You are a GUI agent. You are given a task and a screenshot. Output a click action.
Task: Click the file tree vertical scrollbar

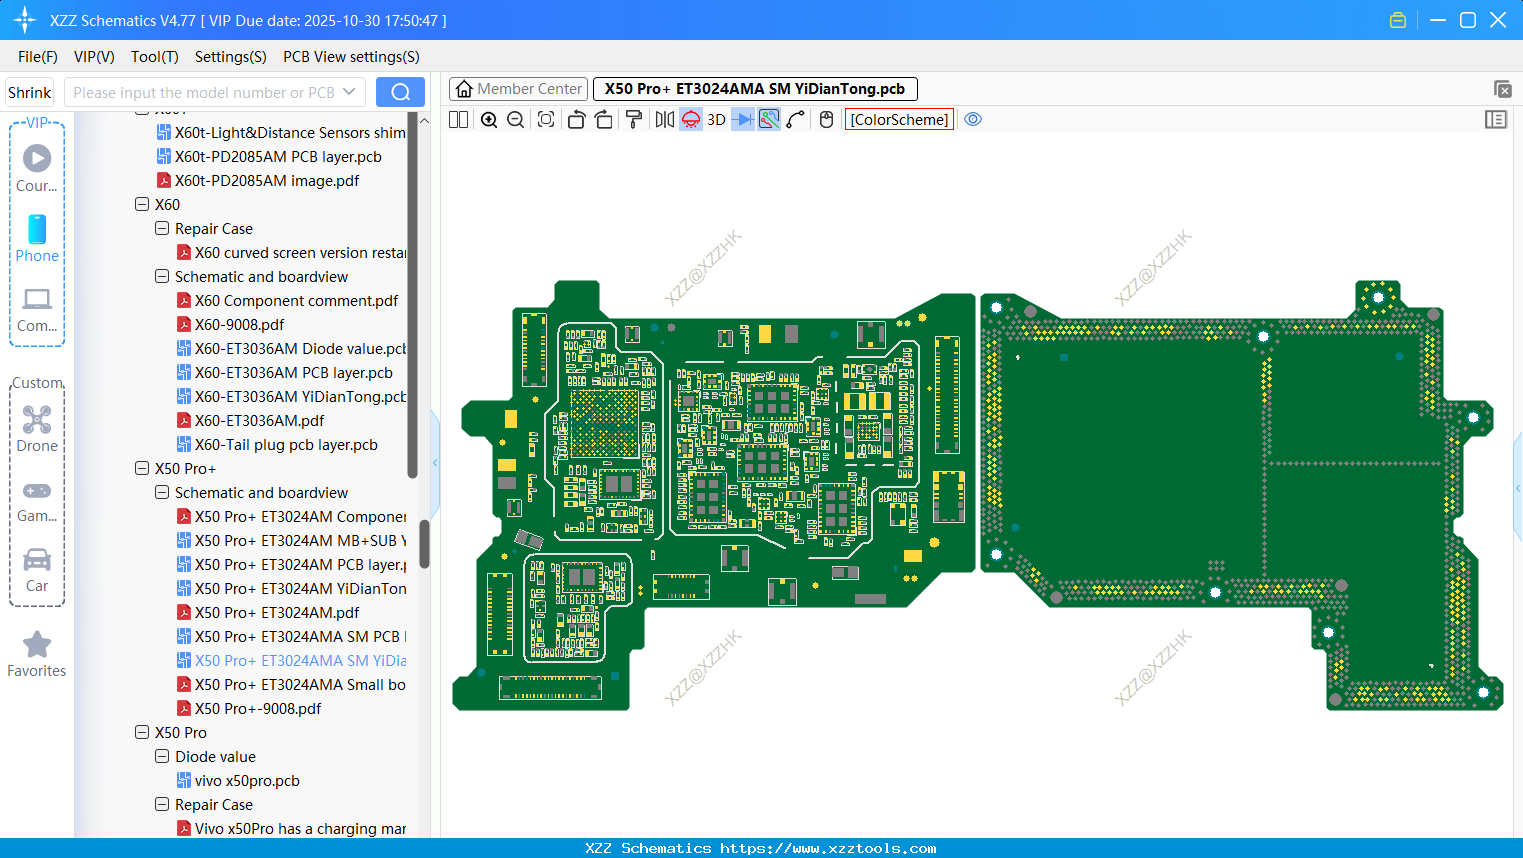pyautogui.click(x=424, y=544)
